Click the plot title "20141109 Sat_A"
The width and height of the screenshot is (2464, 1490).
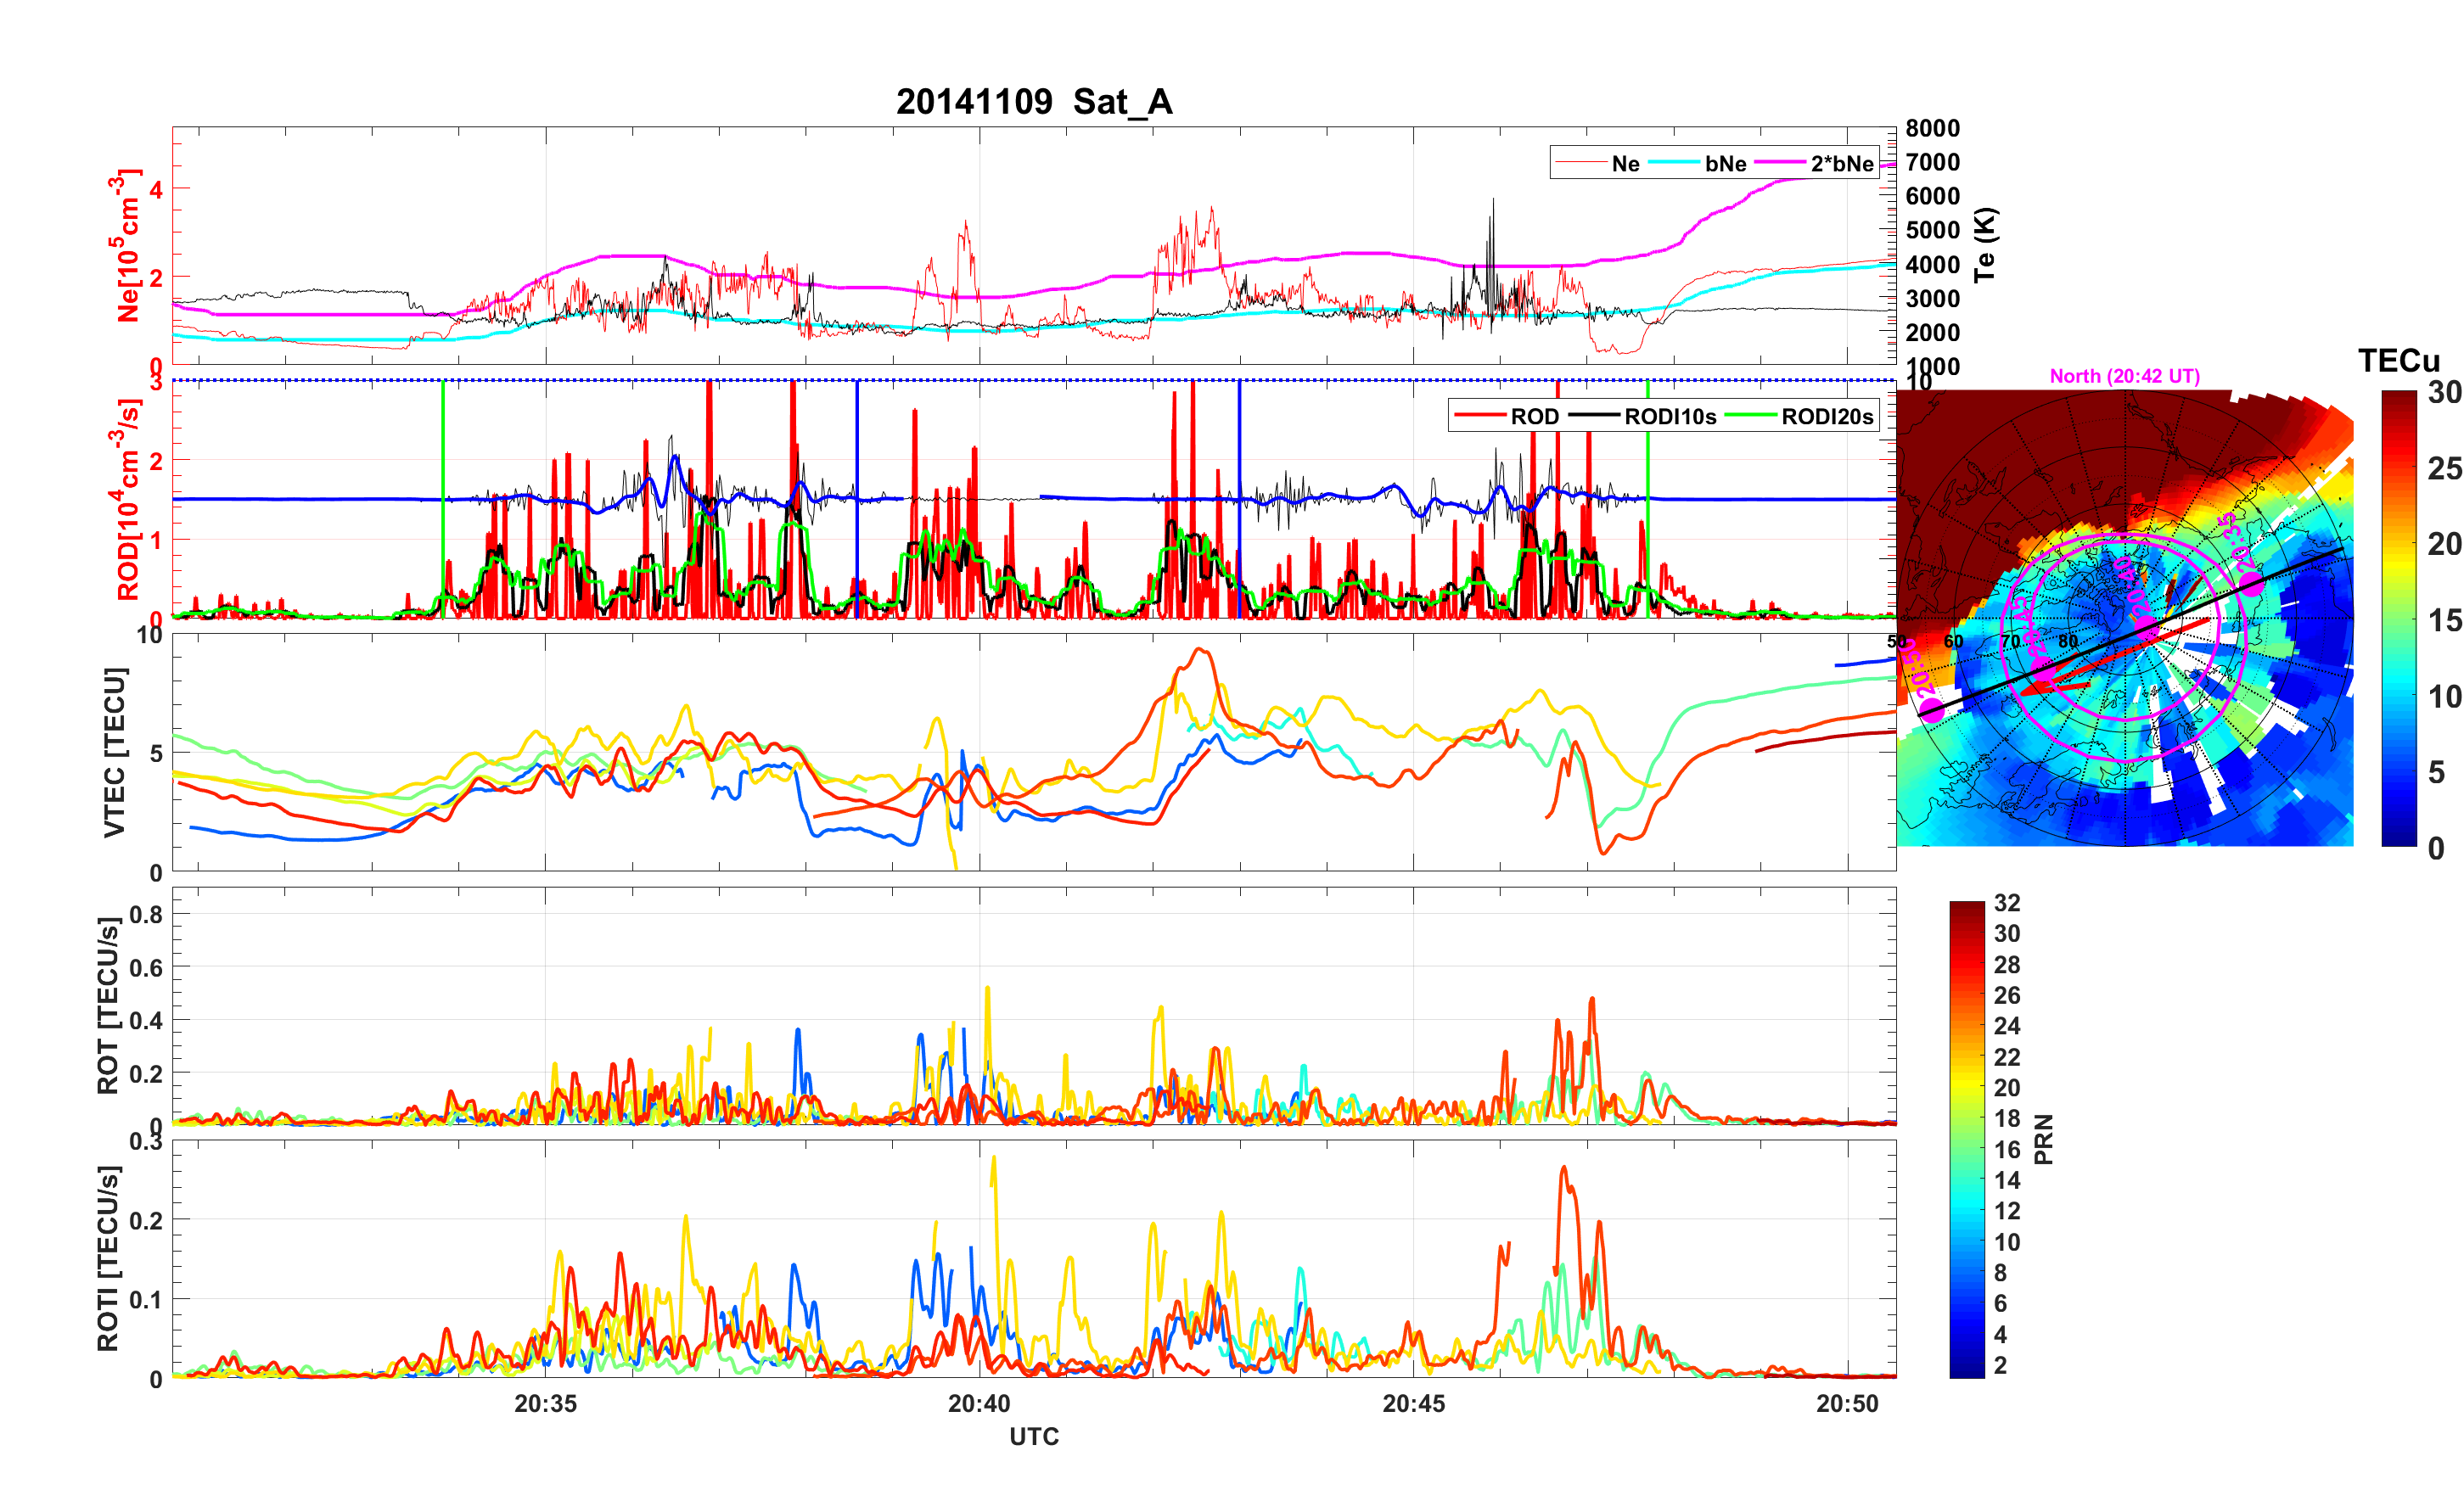(1034, 102)
